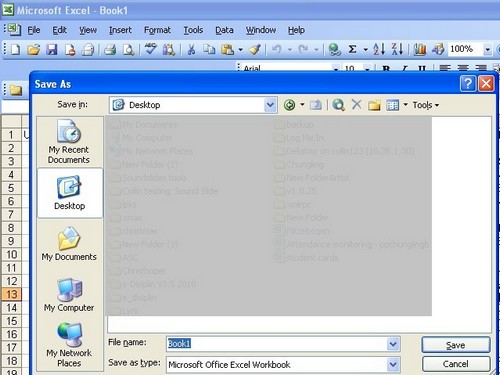Screen dimensions: 500x375
Task: Click Save As dialog help question mark
Action: (x=468, y=83)
